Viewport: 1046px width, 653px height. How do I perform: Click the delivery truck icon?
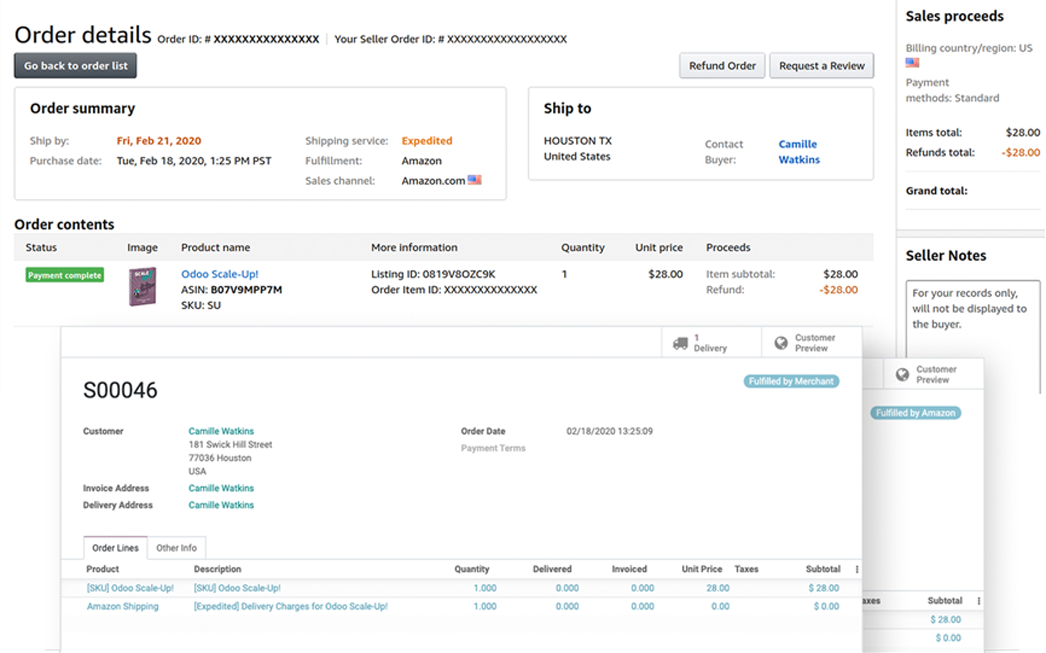[x=680, y=343]
